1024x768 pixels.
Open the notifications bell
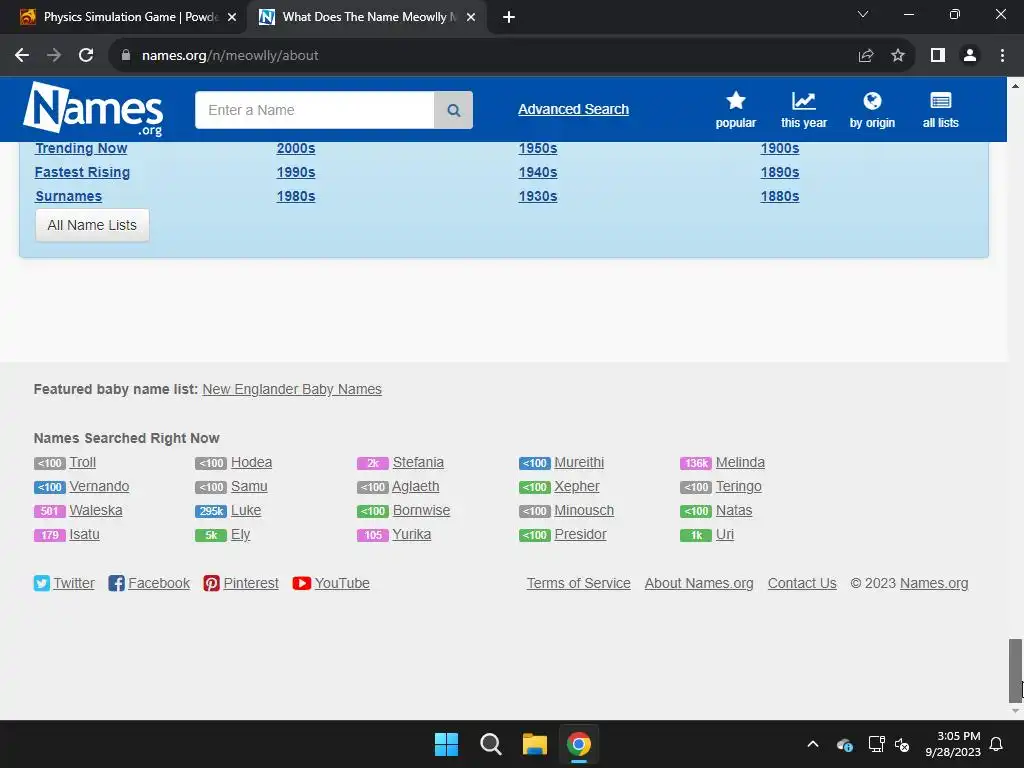tap(997, 744)
